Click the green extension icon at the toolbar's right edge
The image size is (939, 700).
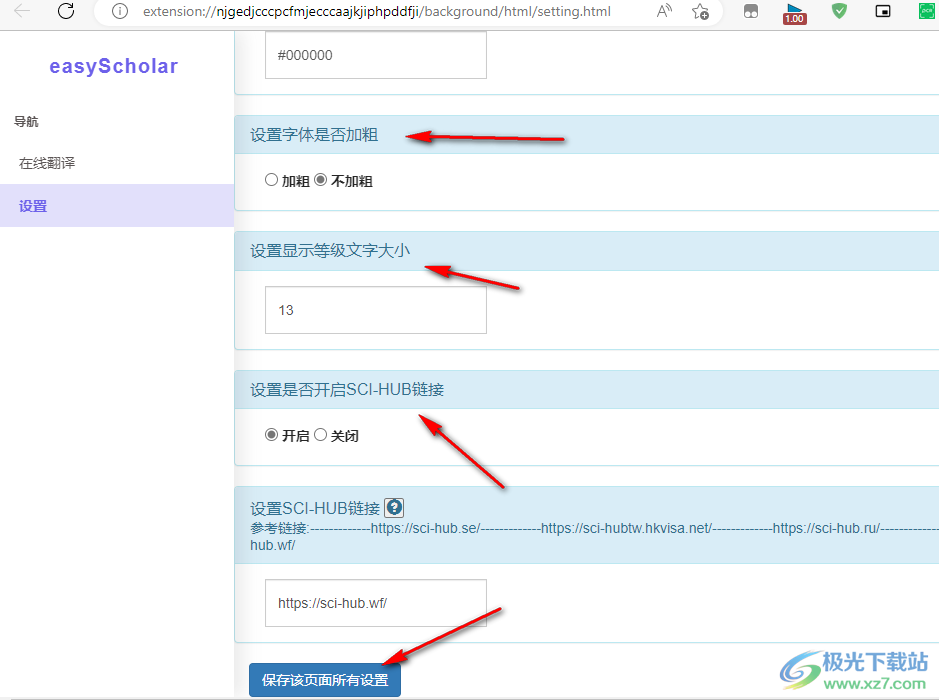pos(928,11)
